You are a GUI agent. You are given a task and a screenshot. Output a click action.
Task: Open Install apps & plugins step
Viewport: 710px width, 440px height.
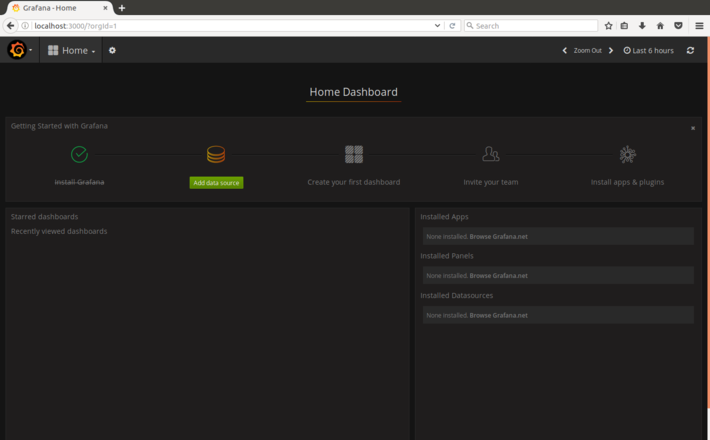pos(627,182)
